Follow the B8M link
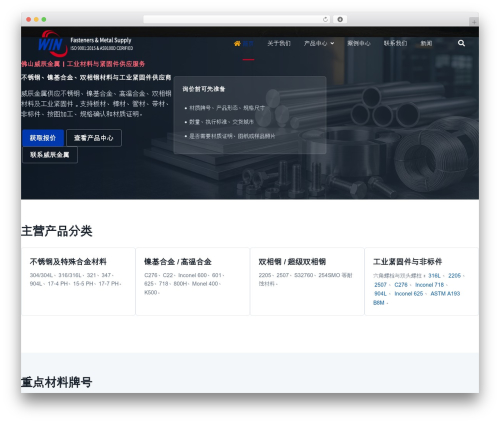The image size is (500, 423). 379,303
